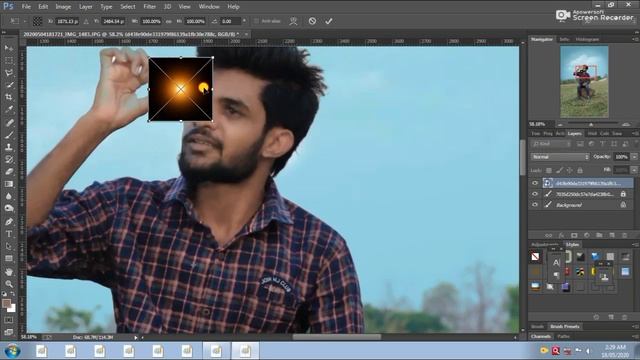Viewport: 640px width, 360px height.
Task: Select the Crop tool
Action: (x=9, y=97)
